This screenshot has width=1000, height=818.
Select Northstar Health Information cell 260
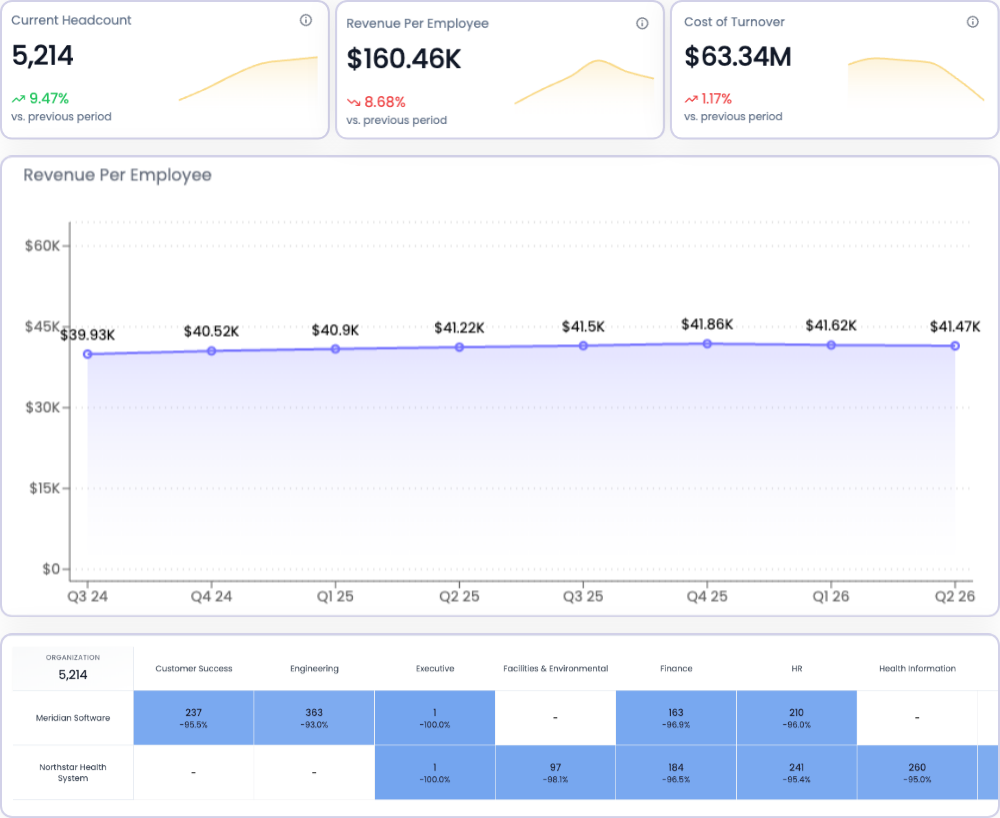click(x=917, y=773)
